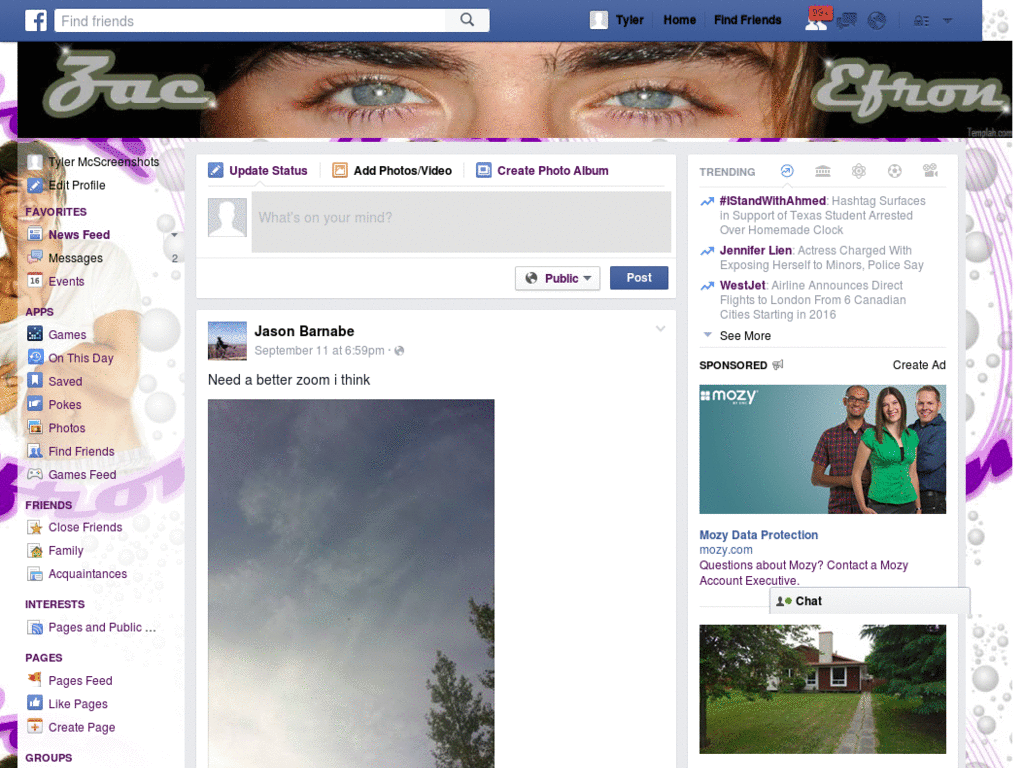
Task: Click the What's on your mind box
Action: [461, 222]
